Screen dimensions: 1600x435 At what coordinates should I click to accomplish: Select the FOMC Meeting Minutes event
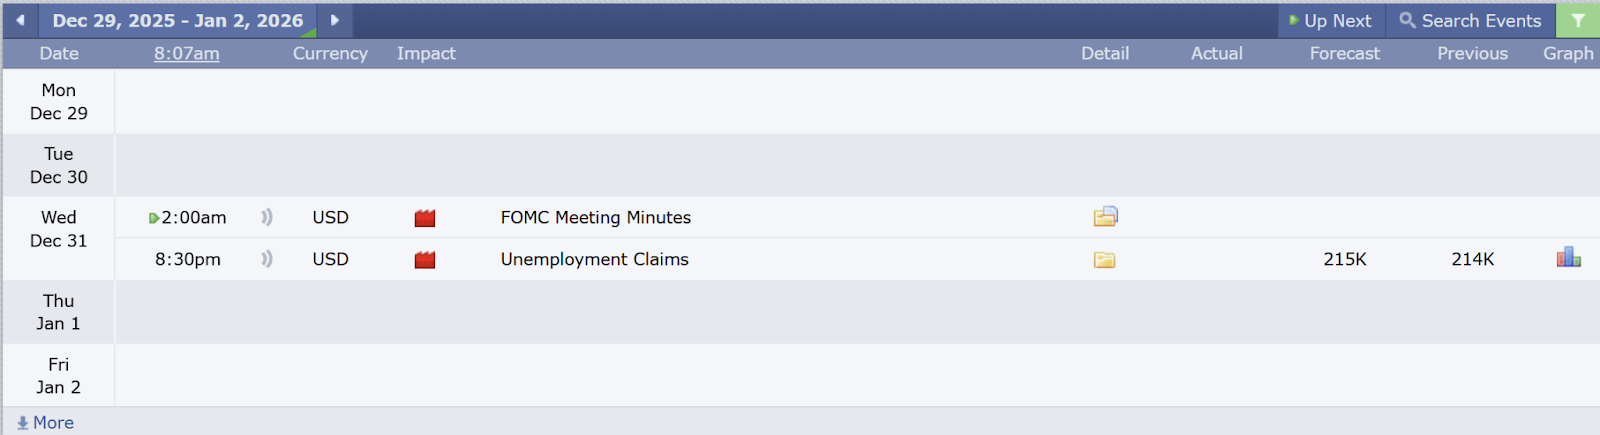click(x=595, y=218)
